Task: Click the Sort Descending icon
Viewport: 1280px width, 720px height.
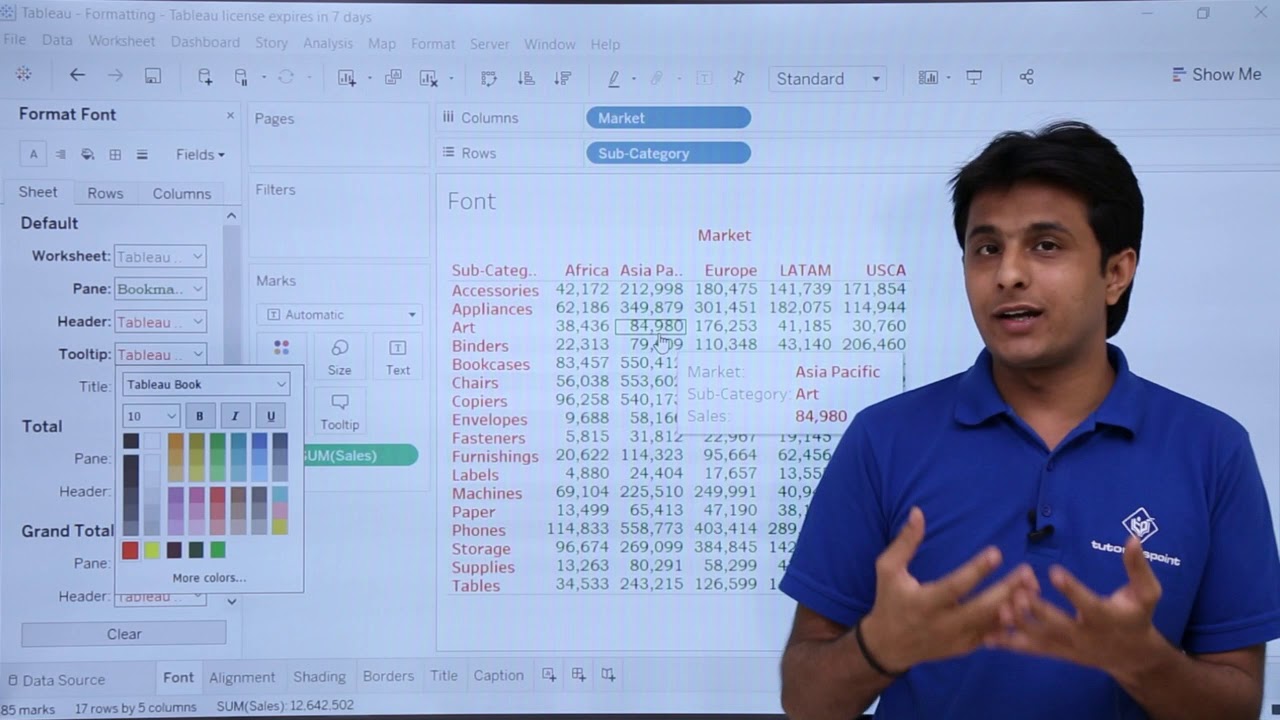Action: [x=563, y=77]
